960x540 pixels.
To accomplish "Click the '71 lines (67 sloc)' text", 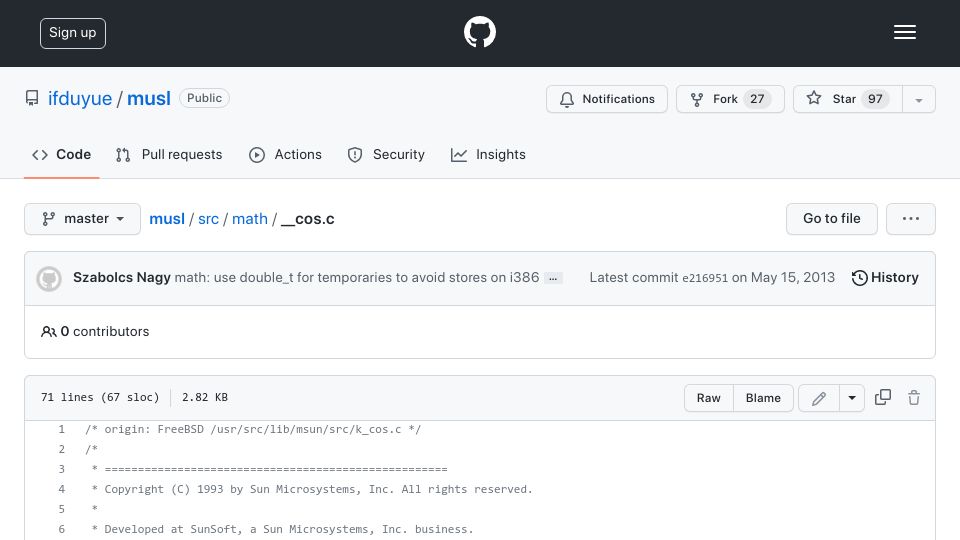I will (100, 397).
